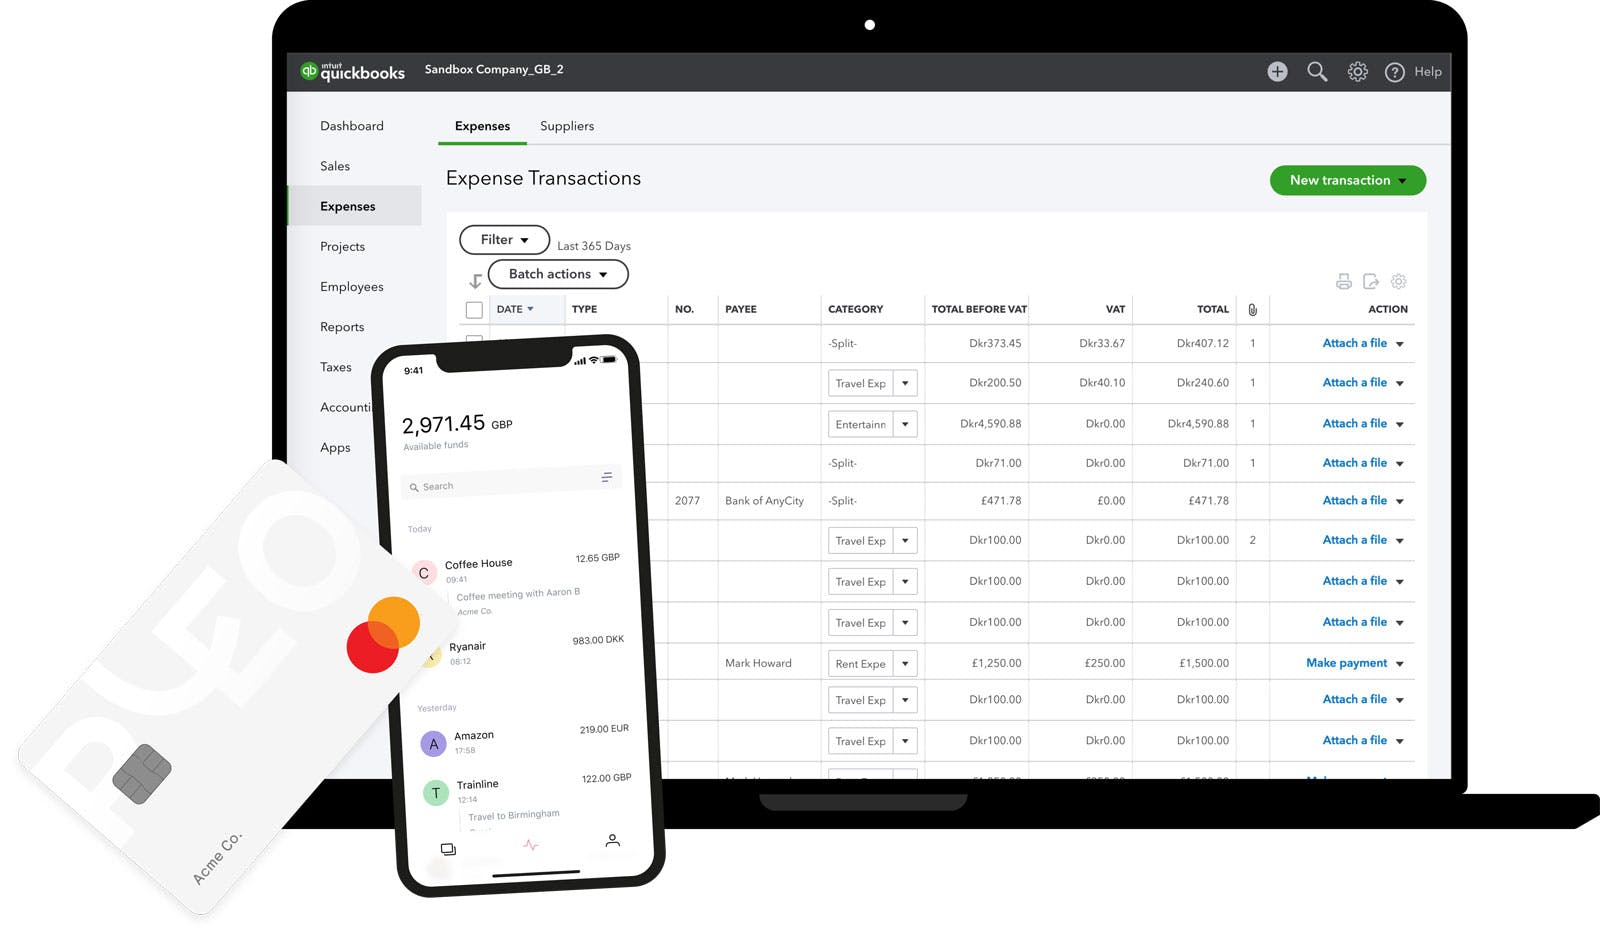Tap the cards icon in phone bottom bar
This screenshot has height=937, width=1600.
click(448, 849)
